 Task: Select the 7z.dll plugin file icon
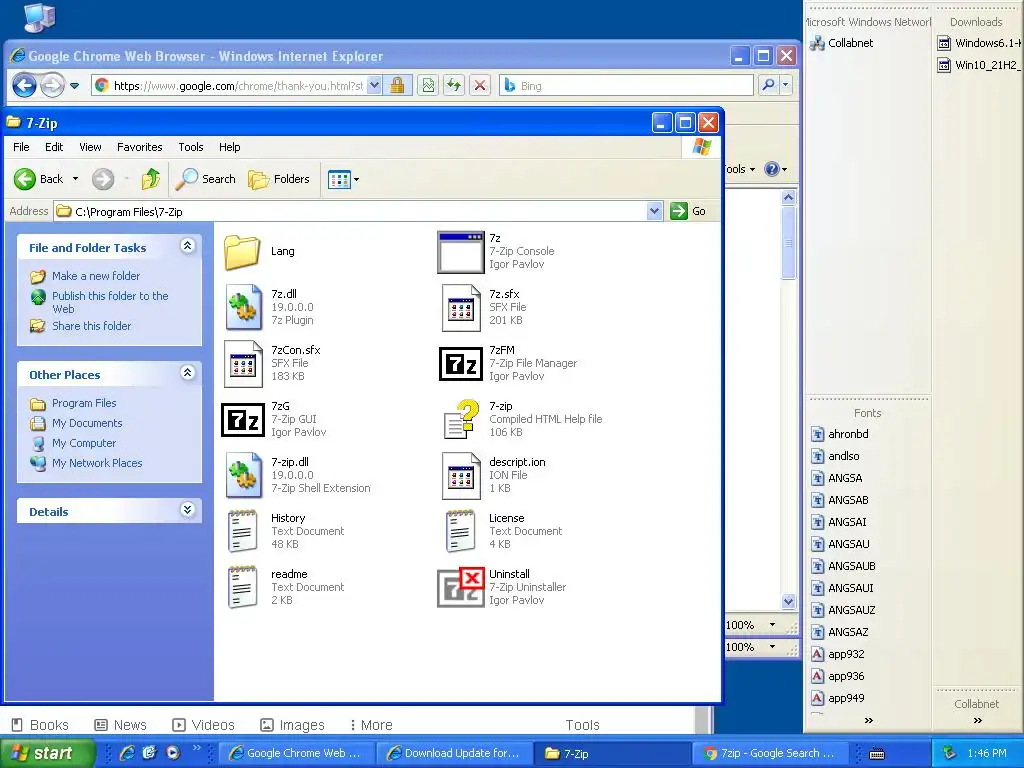[x=244, y=307]
